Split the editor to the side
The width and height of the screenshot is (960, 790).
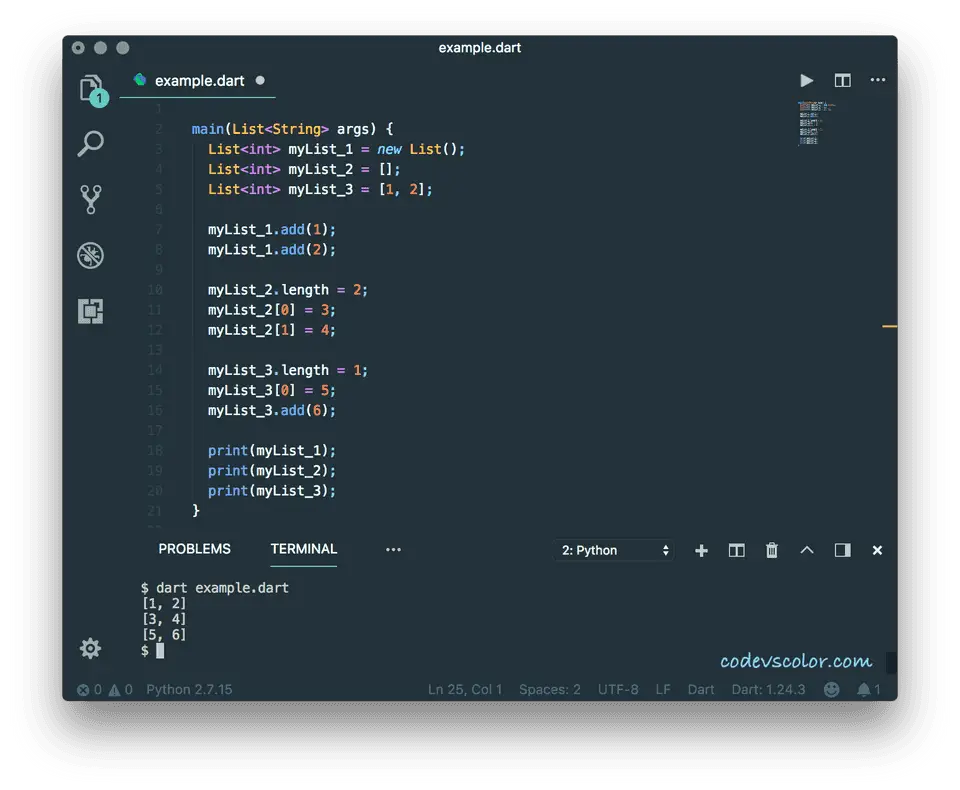coord(842,81)
